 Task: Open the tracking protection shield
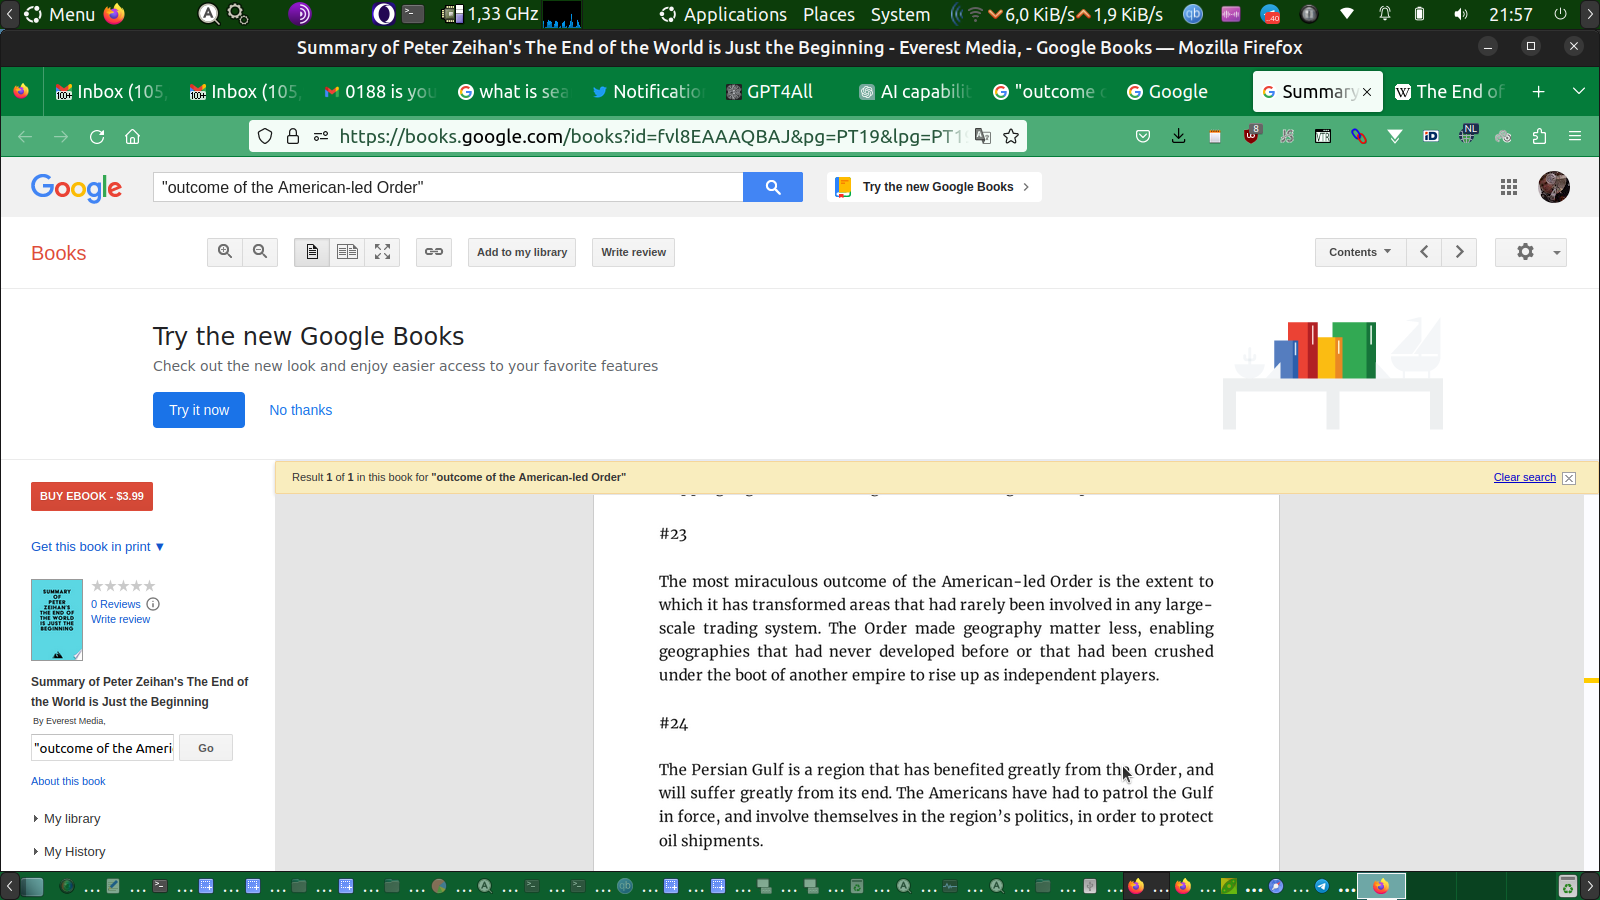[265, 136]
